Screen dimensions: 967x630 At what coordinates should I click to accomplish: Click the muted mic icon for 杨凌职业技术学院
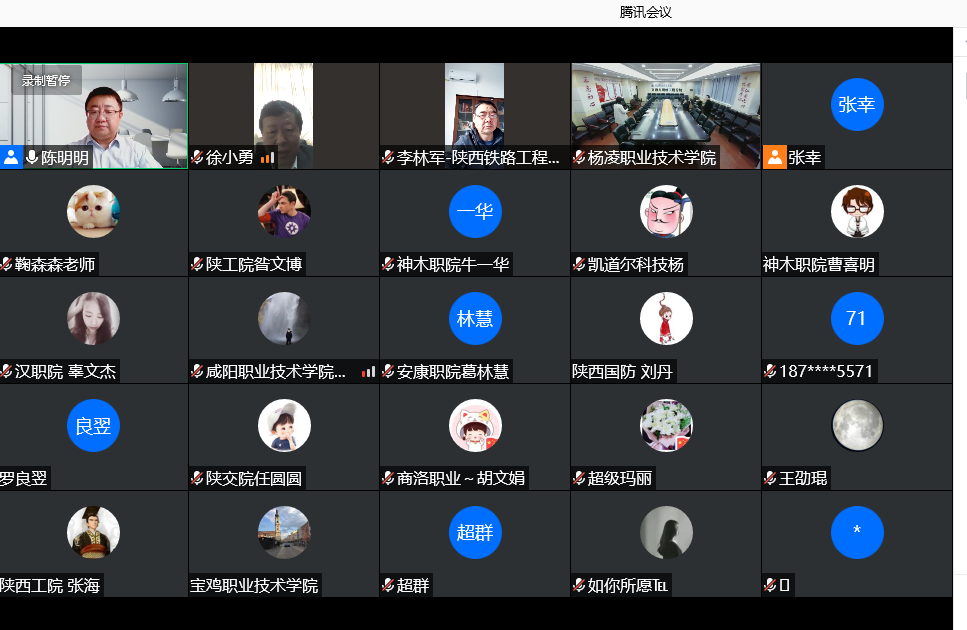(x=579, y=157)
